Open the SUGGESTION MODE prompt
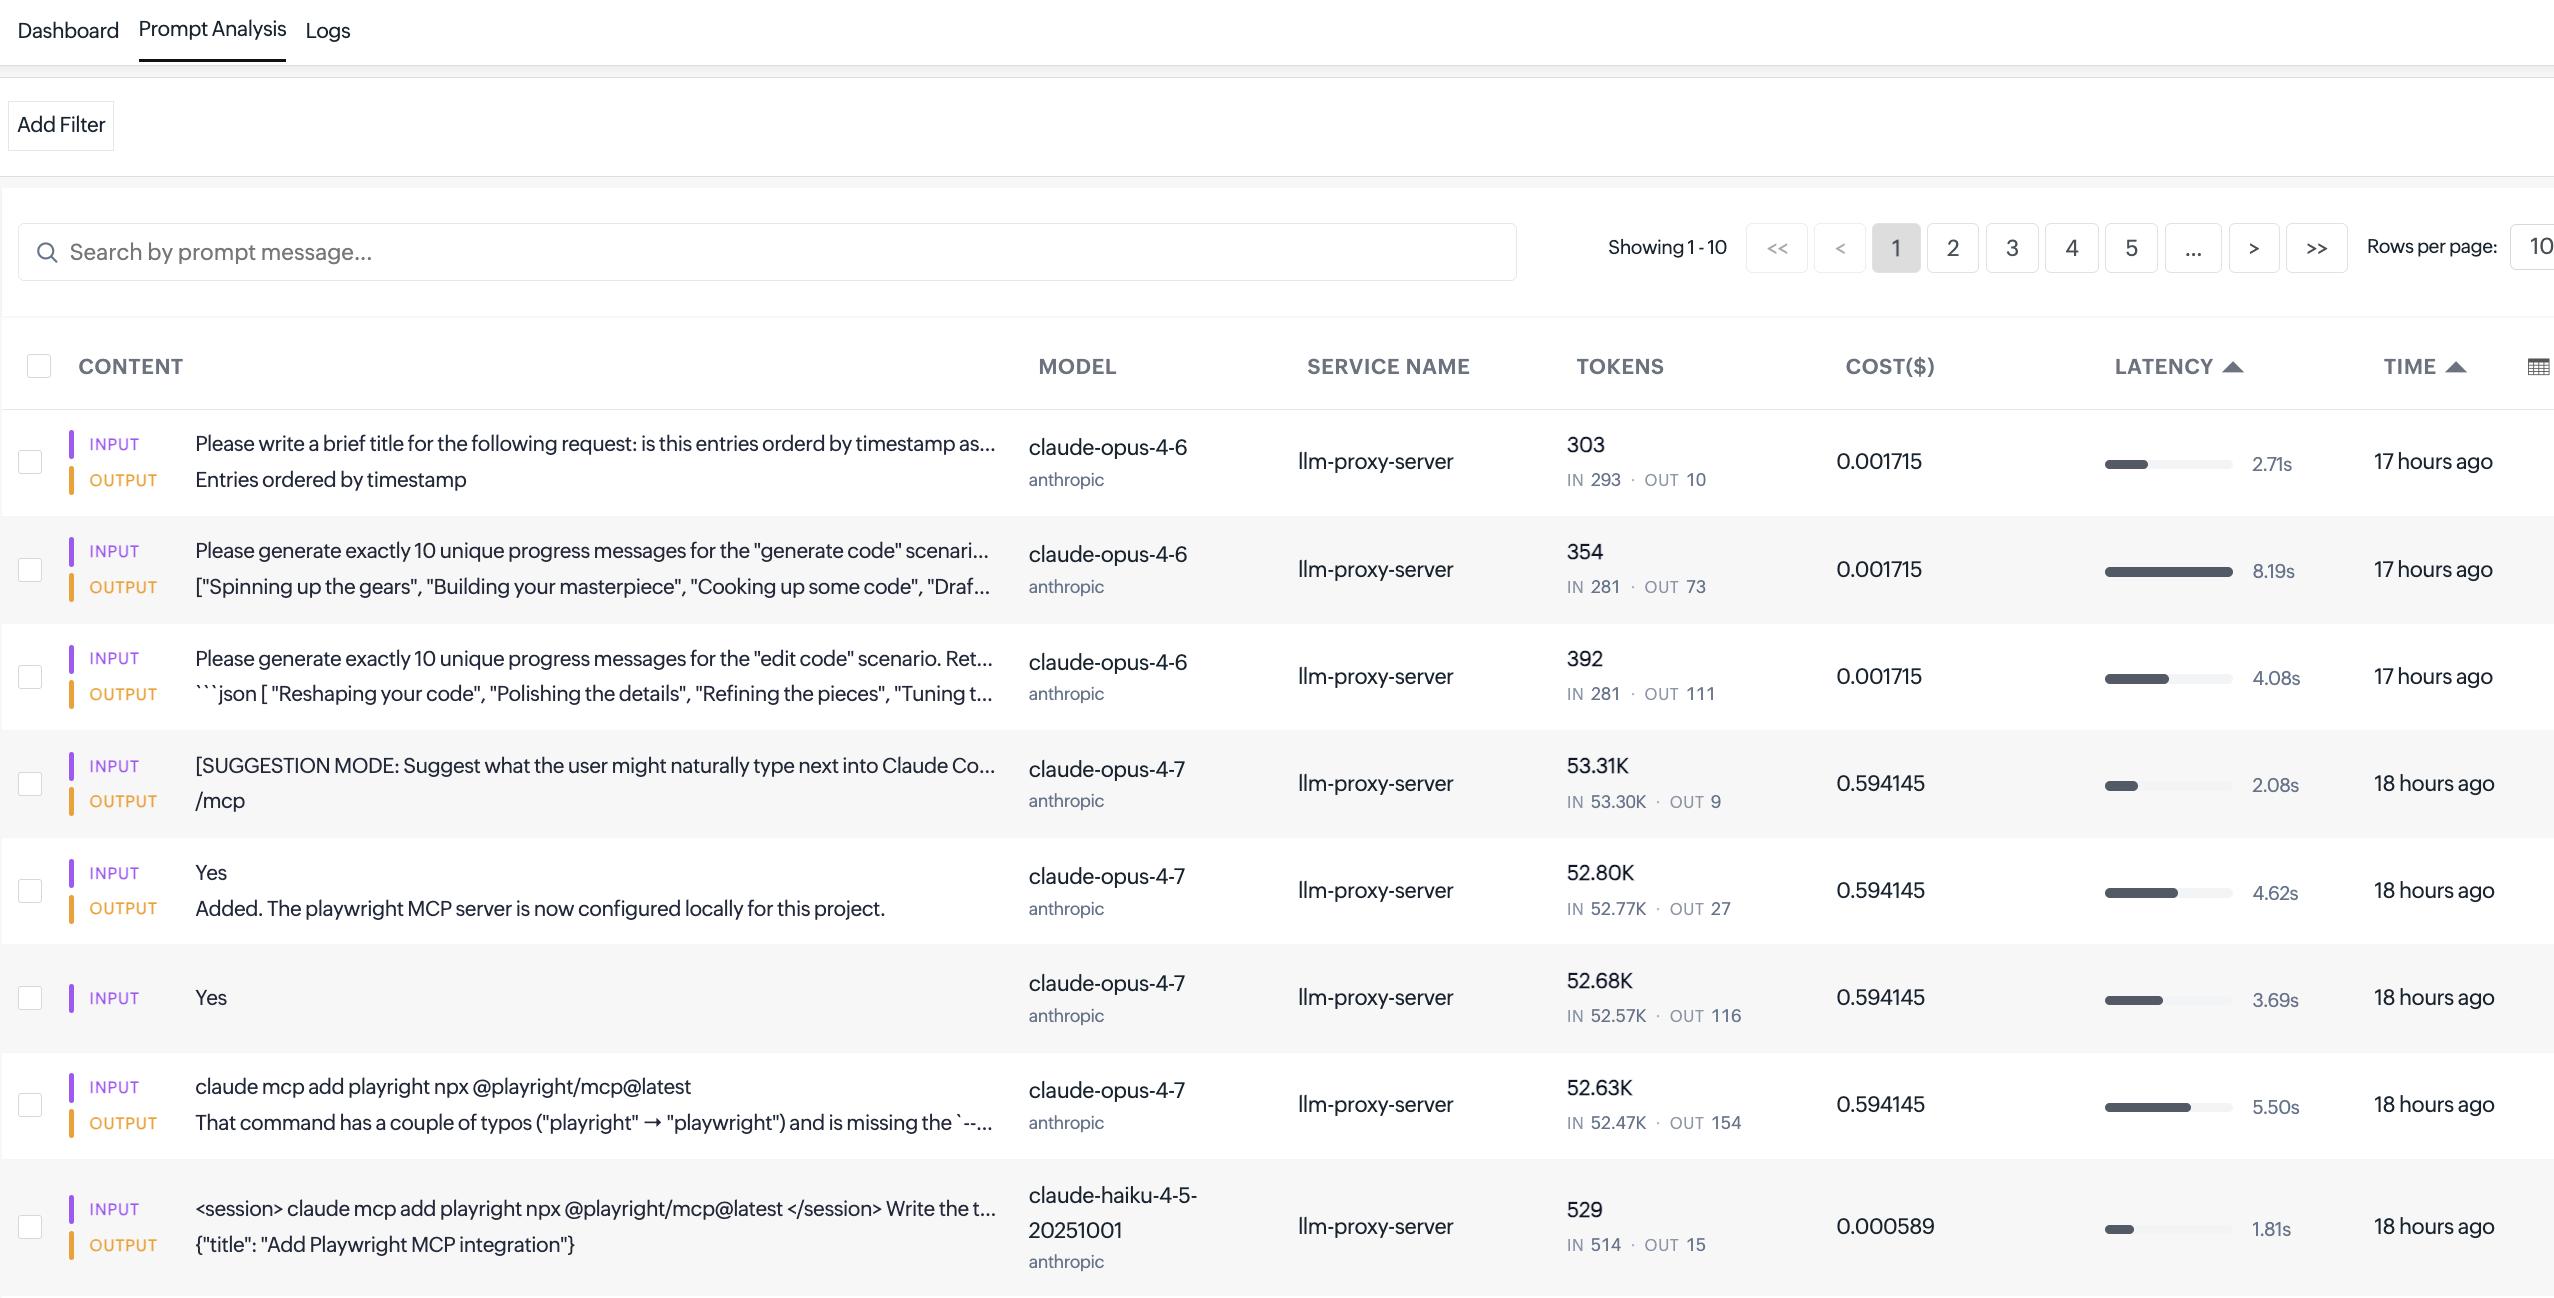This screenshot has width=2554, height=1298. point(595,766)
